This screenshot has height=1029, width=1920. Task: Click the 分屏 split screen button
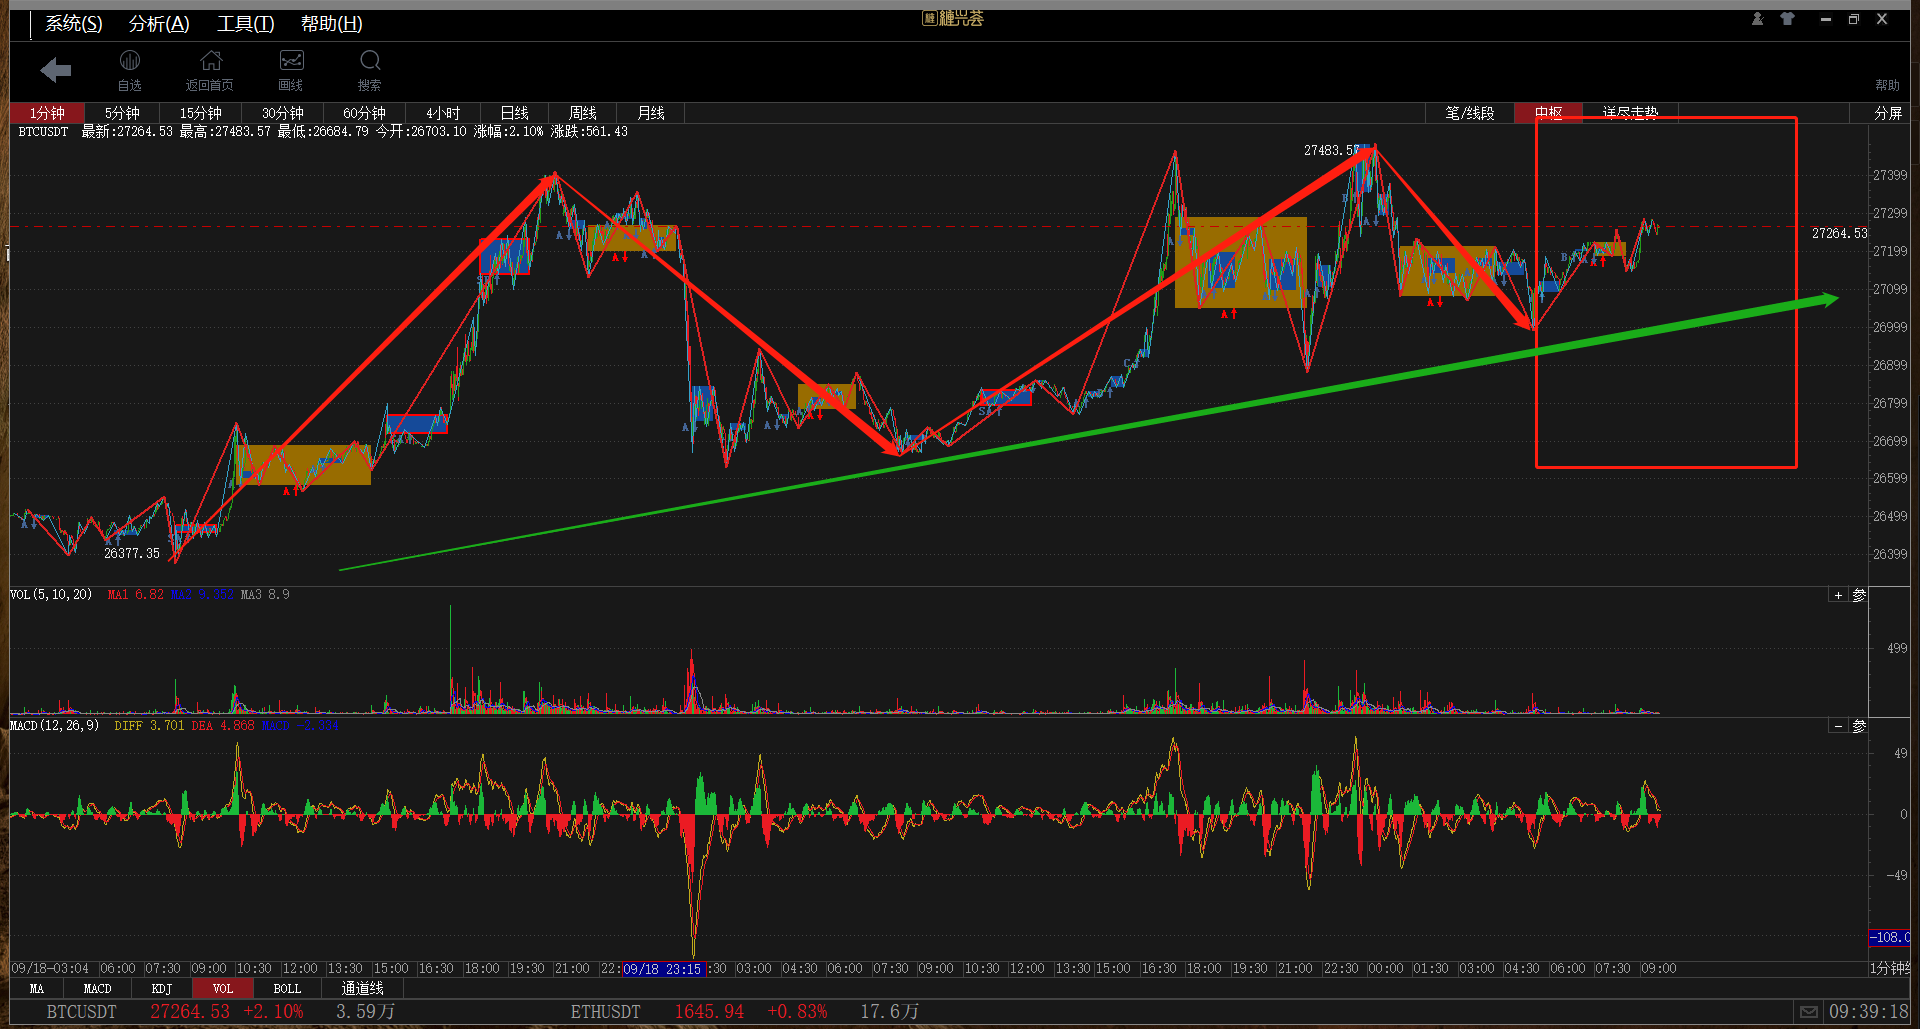(1888, 113)
